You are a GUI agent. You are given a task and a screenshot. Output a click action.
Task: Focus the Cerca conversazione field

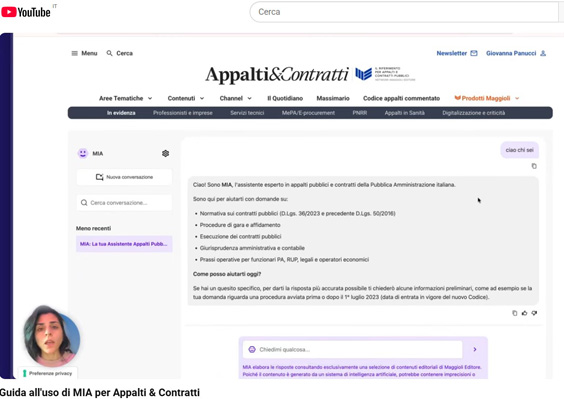[124, 203]
